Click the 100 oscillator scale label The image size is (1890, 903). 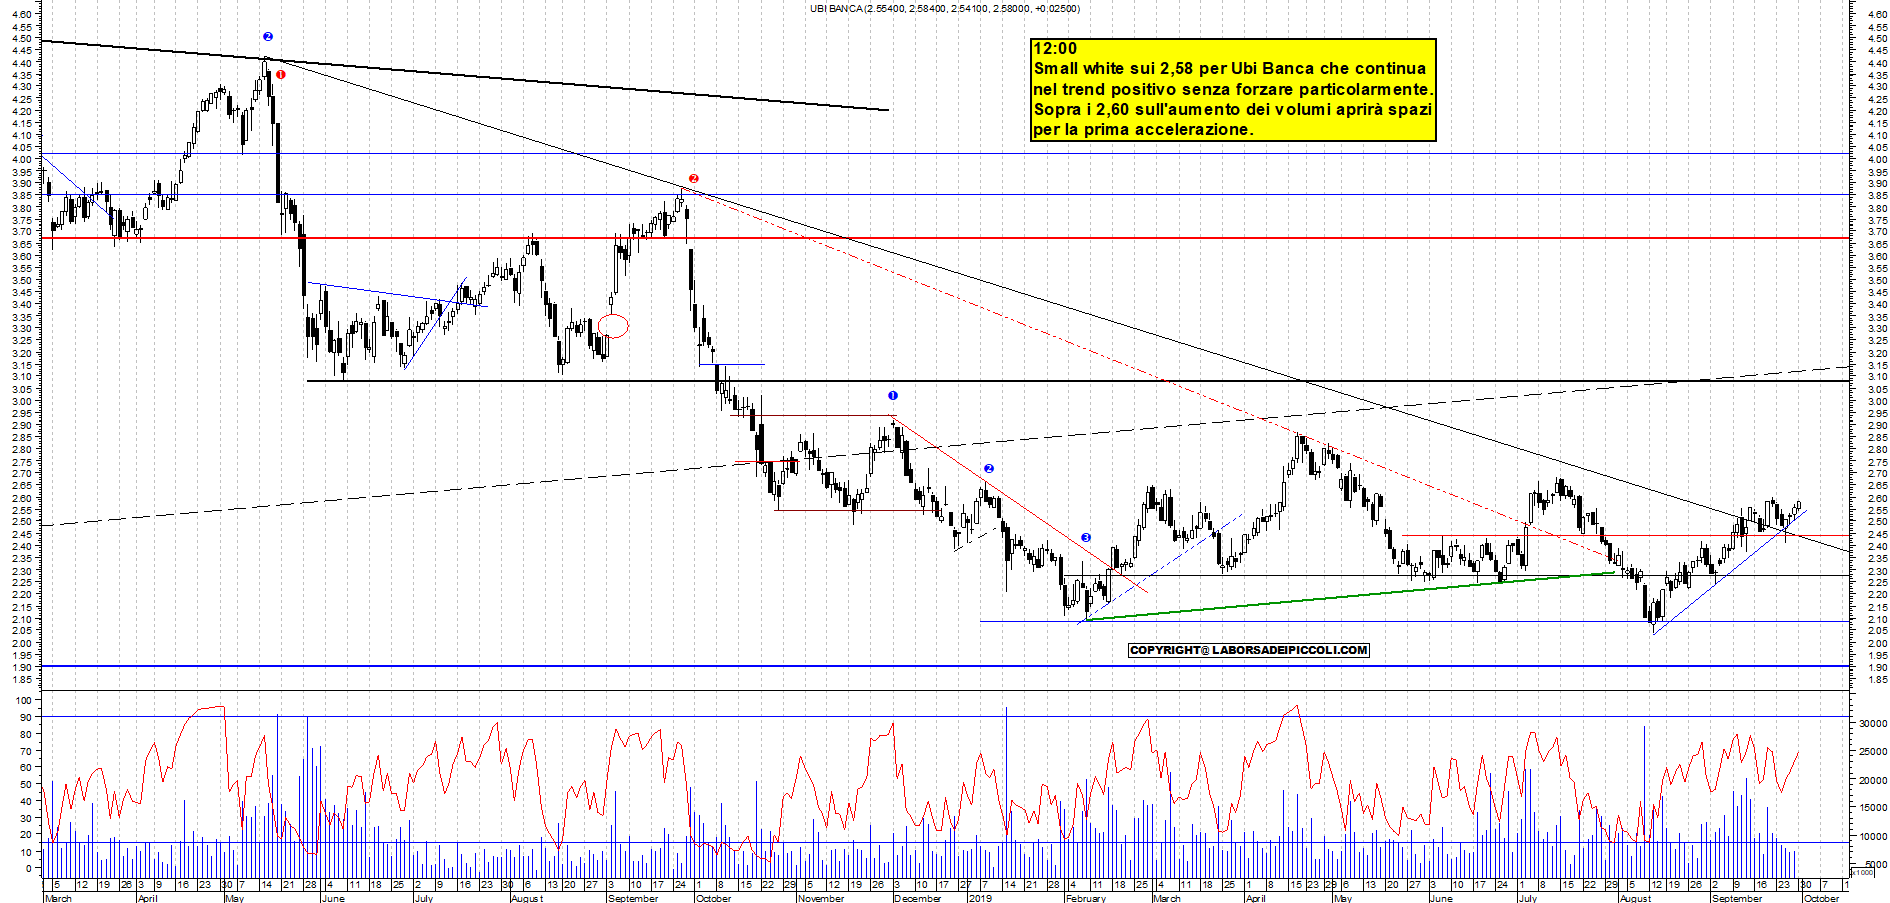coord(25,701)
